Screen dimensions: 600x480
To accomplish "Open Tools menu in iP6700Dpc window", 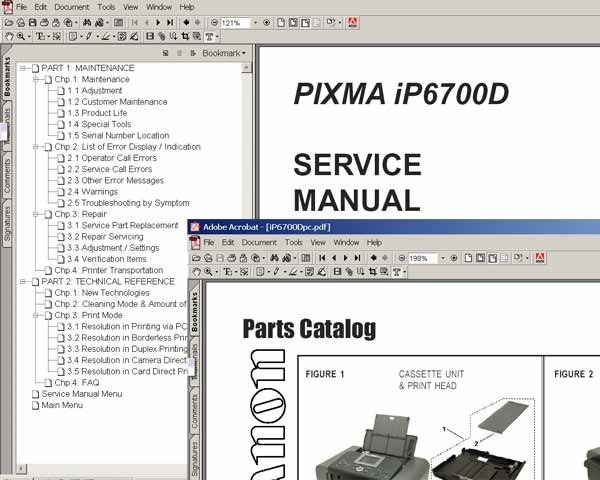I will pyautogui.click(x=293, y=243).
